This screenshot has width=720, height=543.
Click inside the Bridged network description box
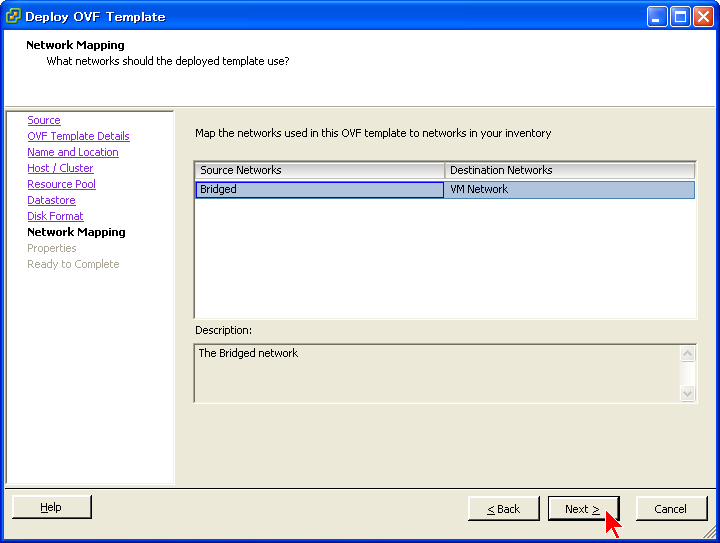(437, 374)
